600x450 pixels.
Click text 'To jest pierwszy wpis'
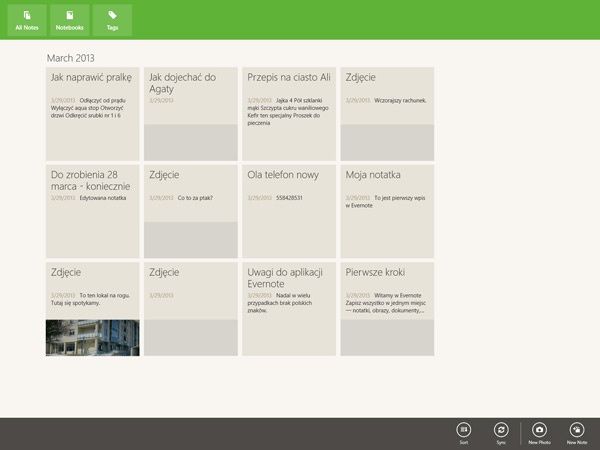(x=399, y=198)
